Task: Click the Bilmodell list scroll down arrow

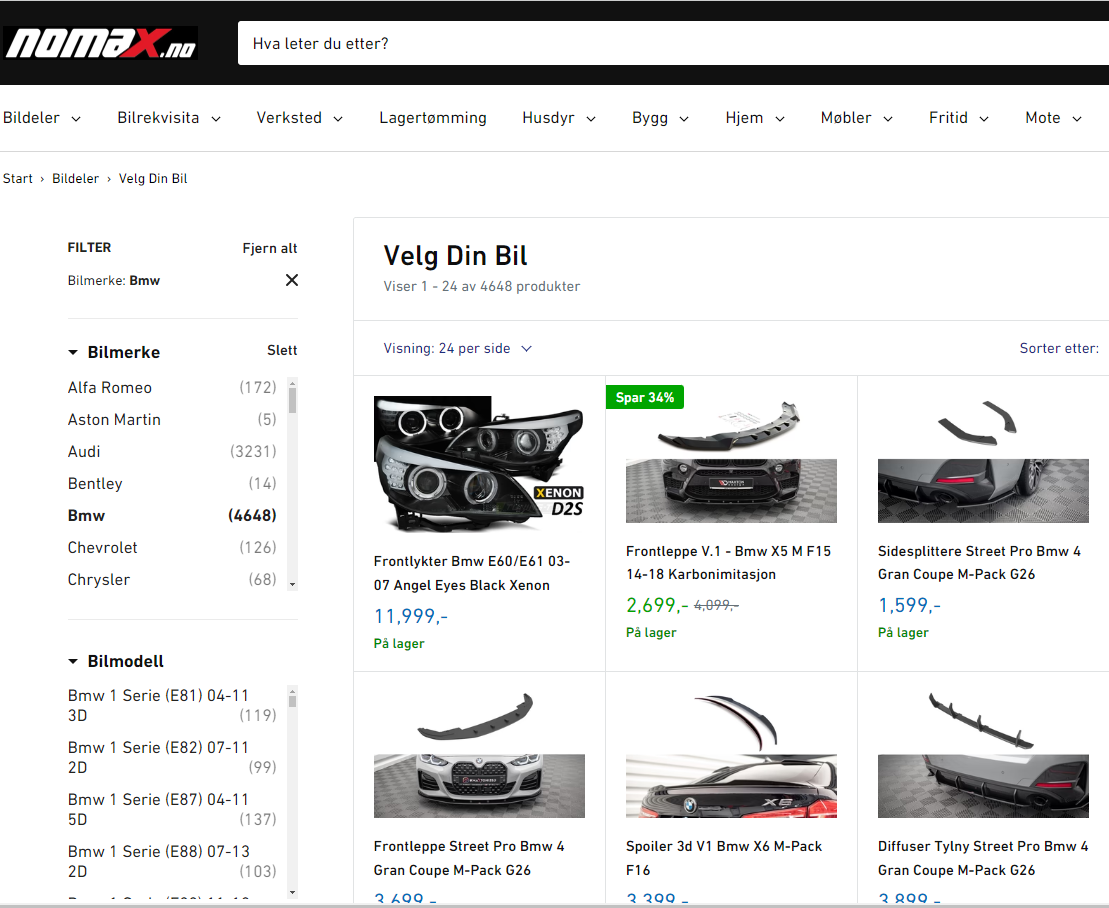Action: point(292,892)
